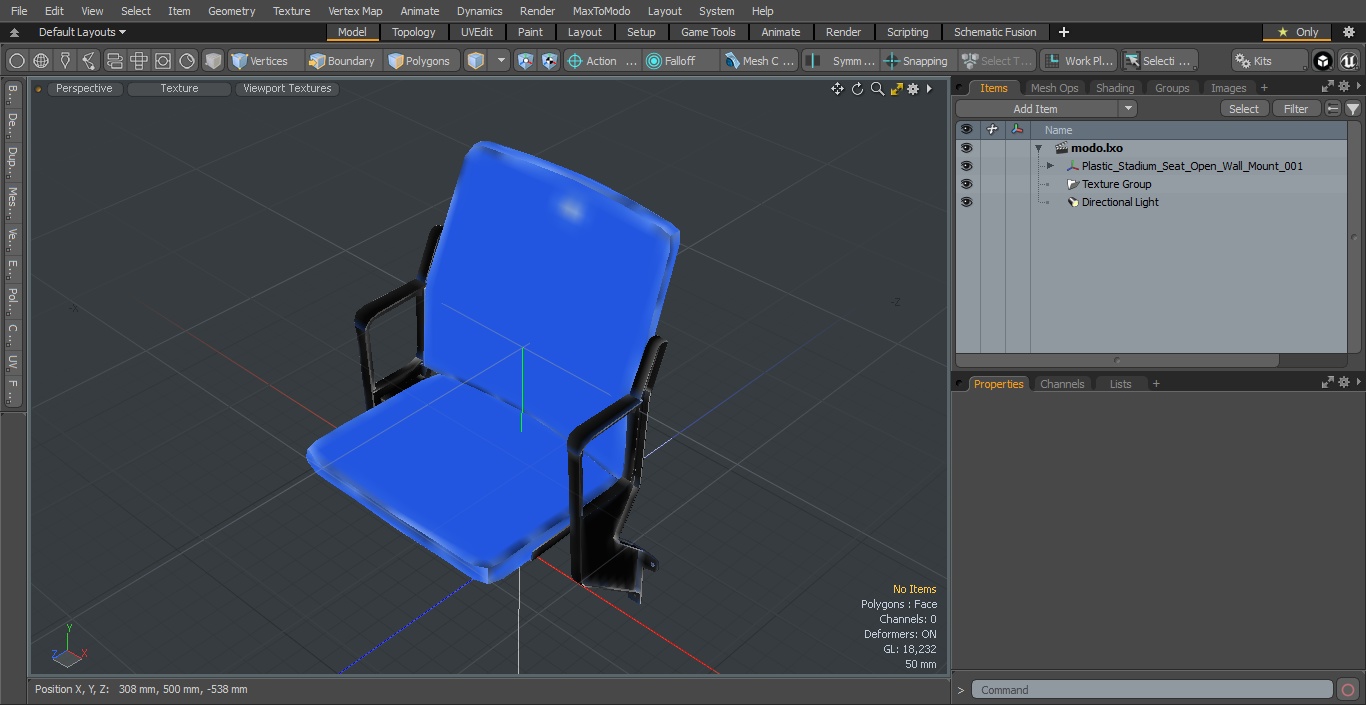Click the first cube center icon
Image resolution: width=1366 pixels, height=705 pixels.
[x=526, y=61]
